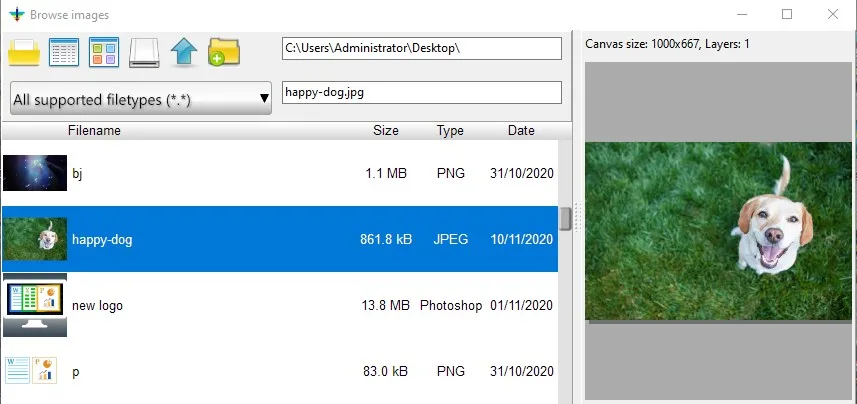Sort by Date column header

[521, 131]
